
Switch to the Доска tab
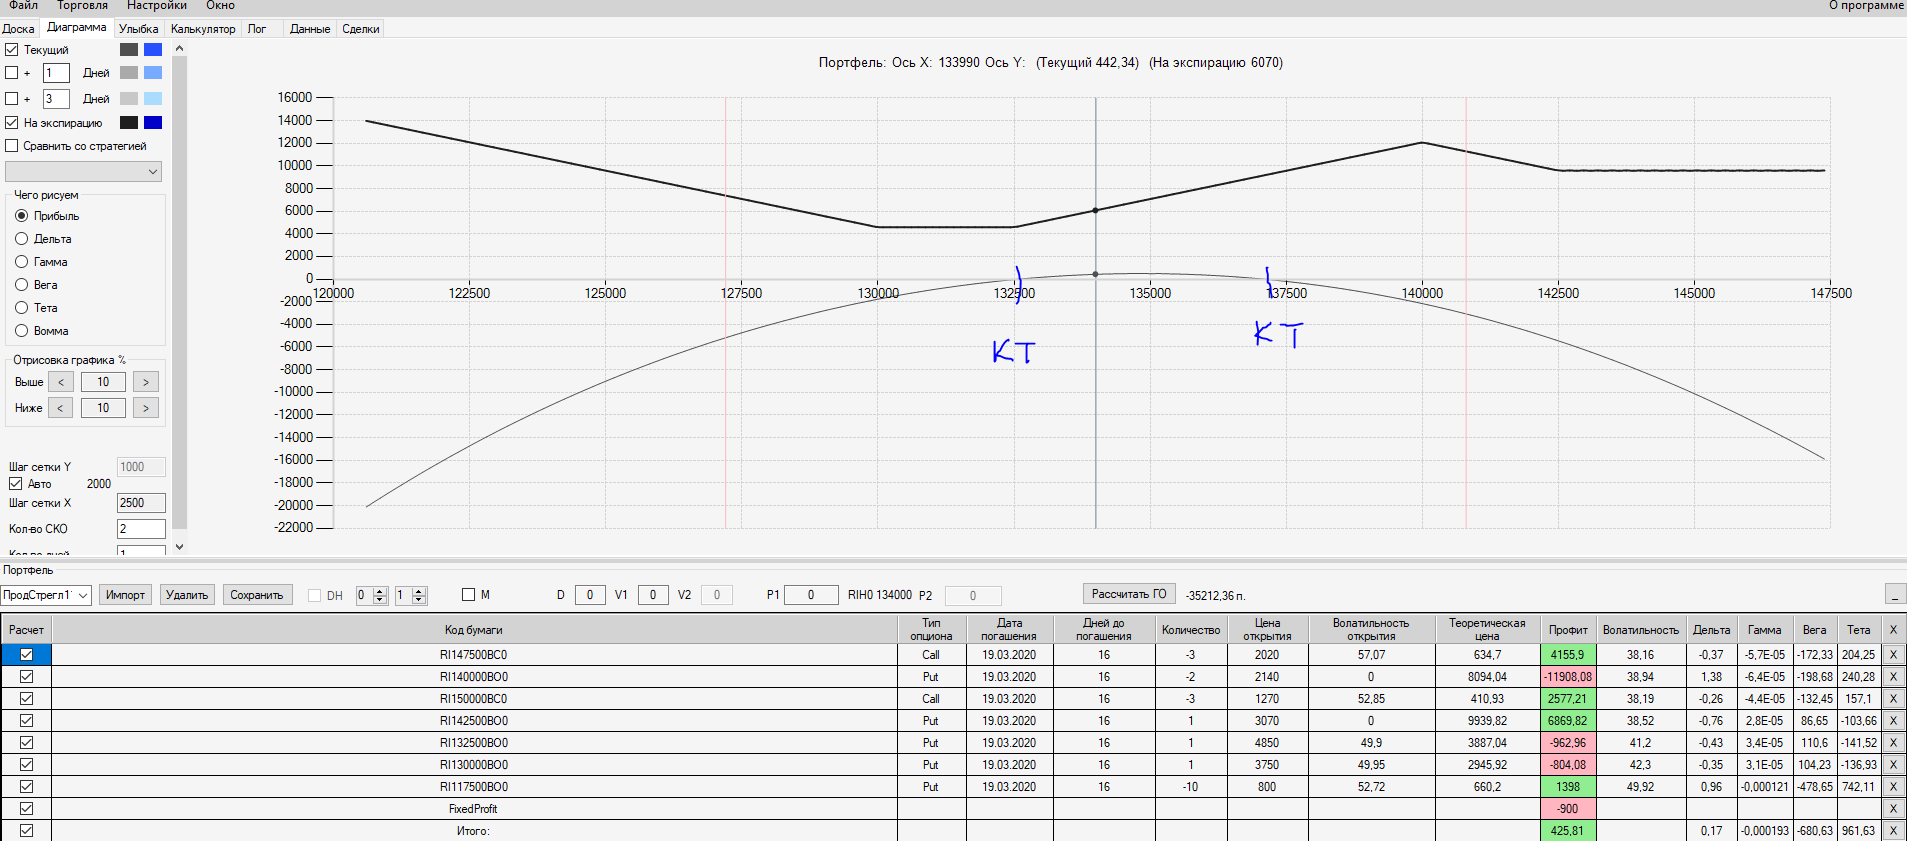click(19, 29)
